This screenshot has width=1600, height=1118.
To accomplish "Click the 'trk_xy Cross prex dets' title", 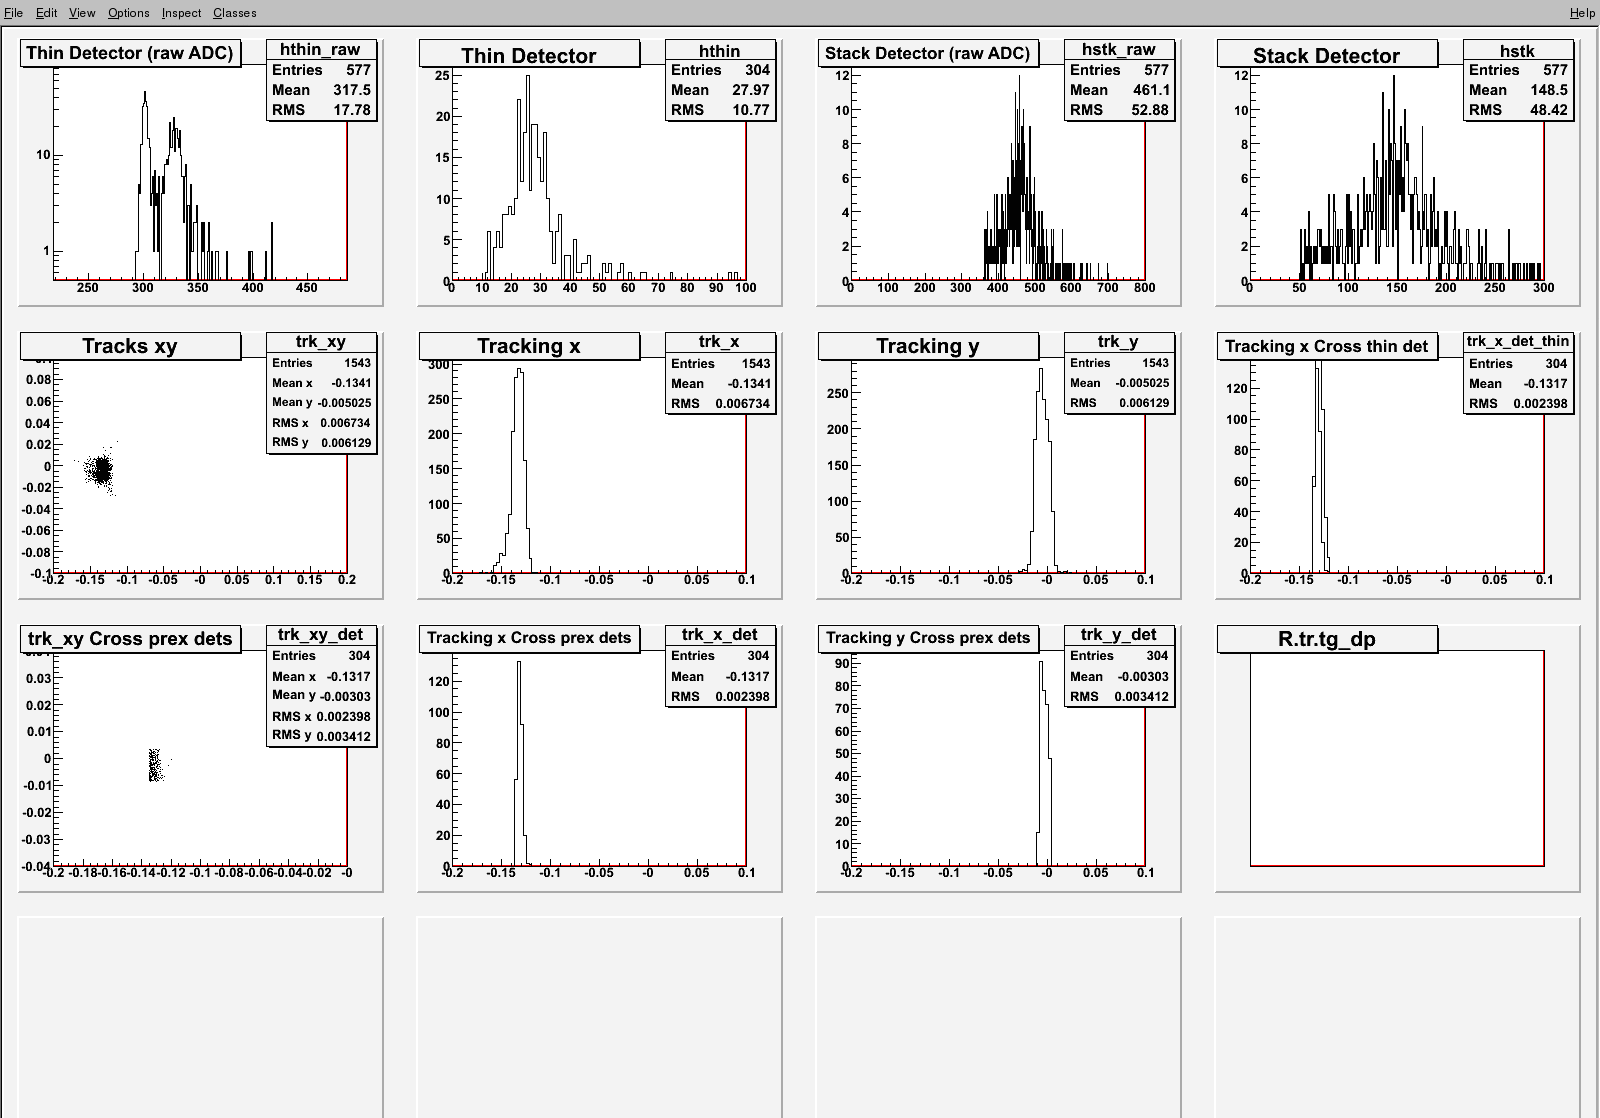I will coord(130,639).
